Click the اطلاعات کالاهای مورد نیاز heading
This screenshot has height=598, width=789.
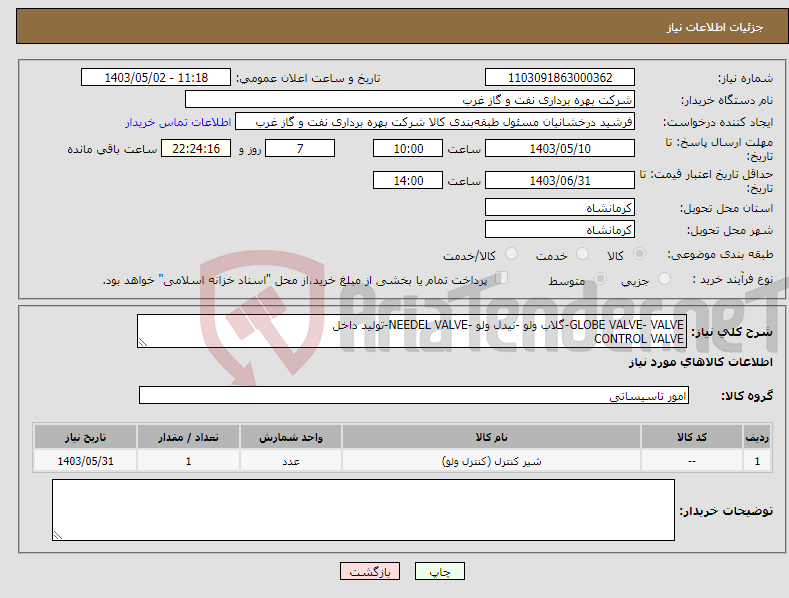[x=700, y=362]
